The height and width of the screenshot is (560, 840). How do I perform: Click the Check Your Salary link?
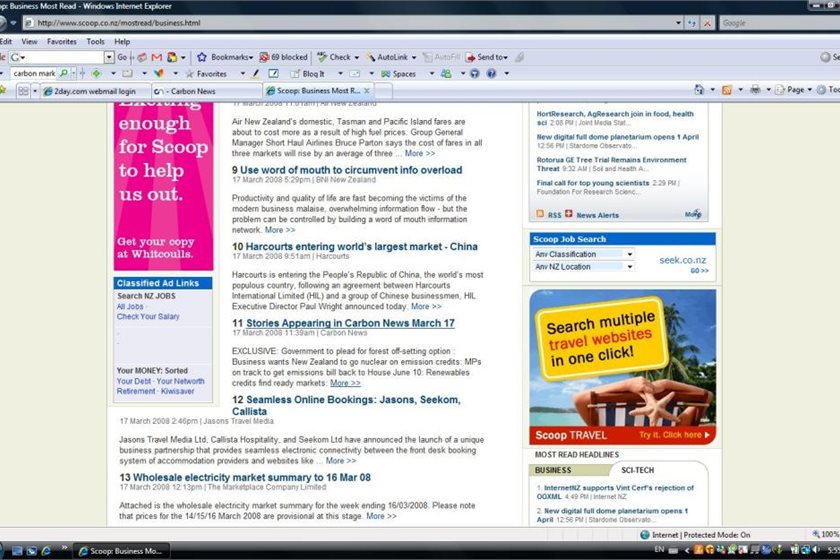[x=148, y=317]
